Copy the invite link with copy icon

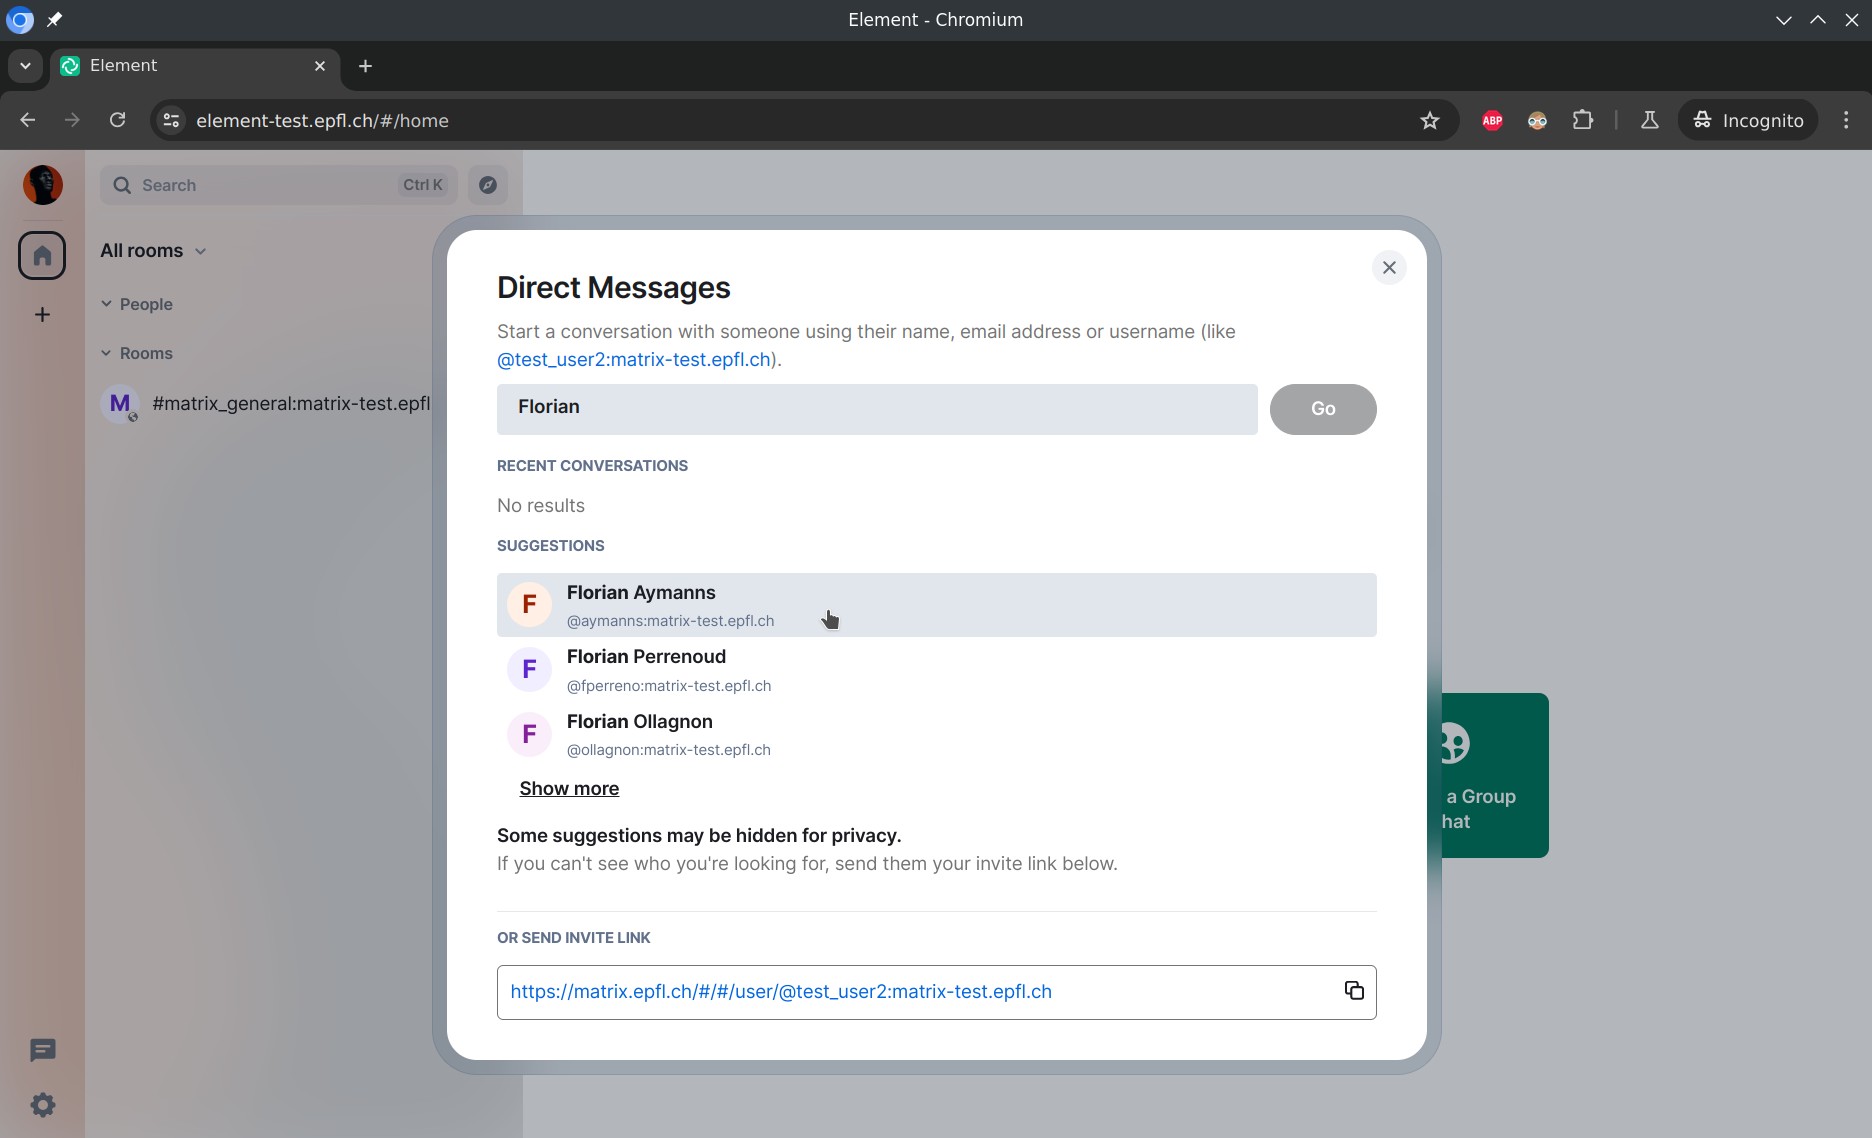(1353, 990)
